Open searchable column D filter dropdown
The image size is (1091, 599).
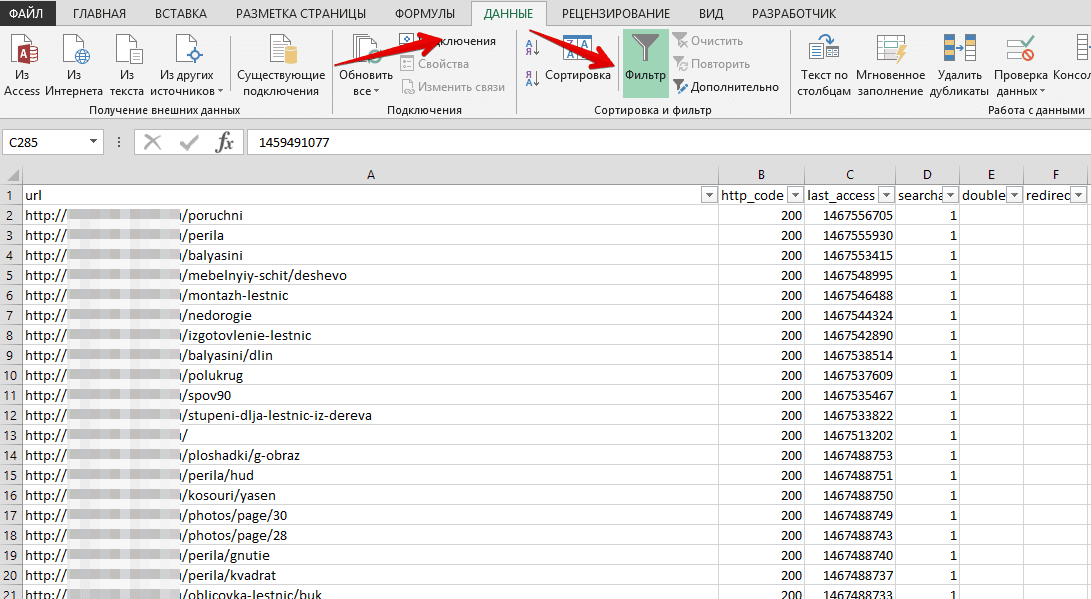(x=950, y=195)
